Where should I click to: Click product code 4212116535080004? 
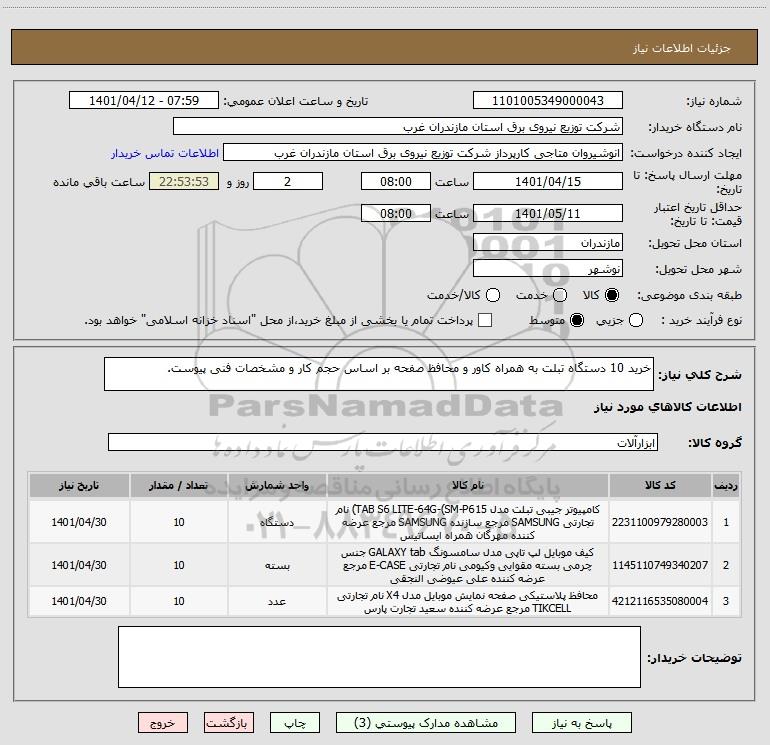[660, 601]
